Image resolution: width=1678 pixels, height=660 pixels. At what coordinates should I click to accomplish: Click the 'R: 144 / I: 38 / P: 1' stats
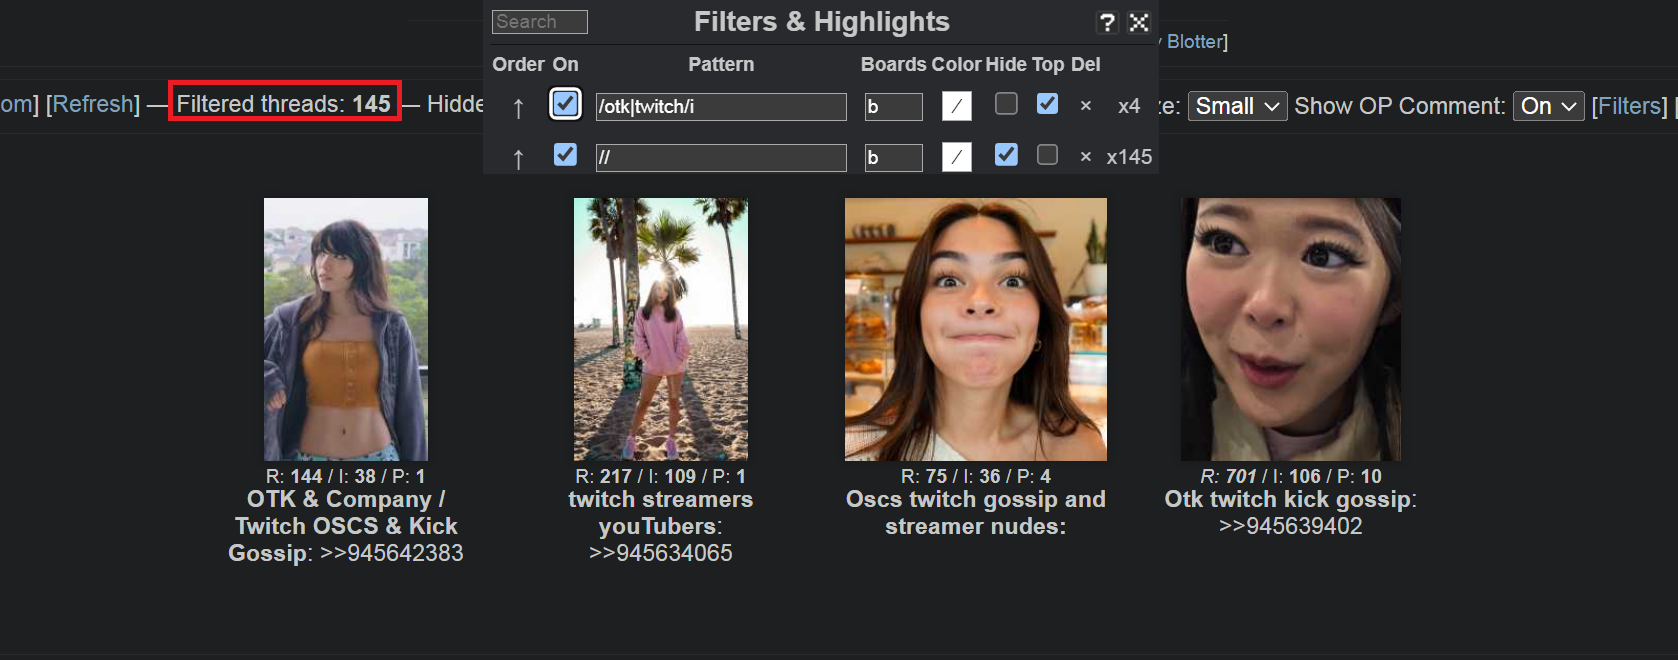point(346,476)
